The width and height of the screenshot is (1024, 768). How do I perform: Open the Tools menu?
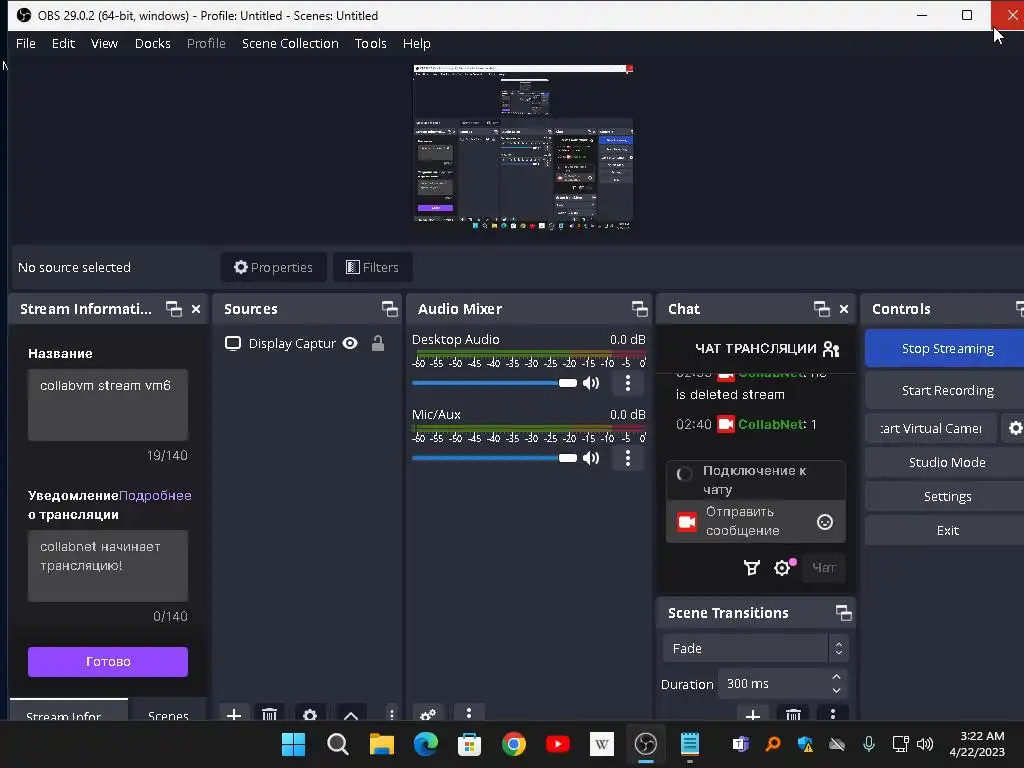click(370, 43)
